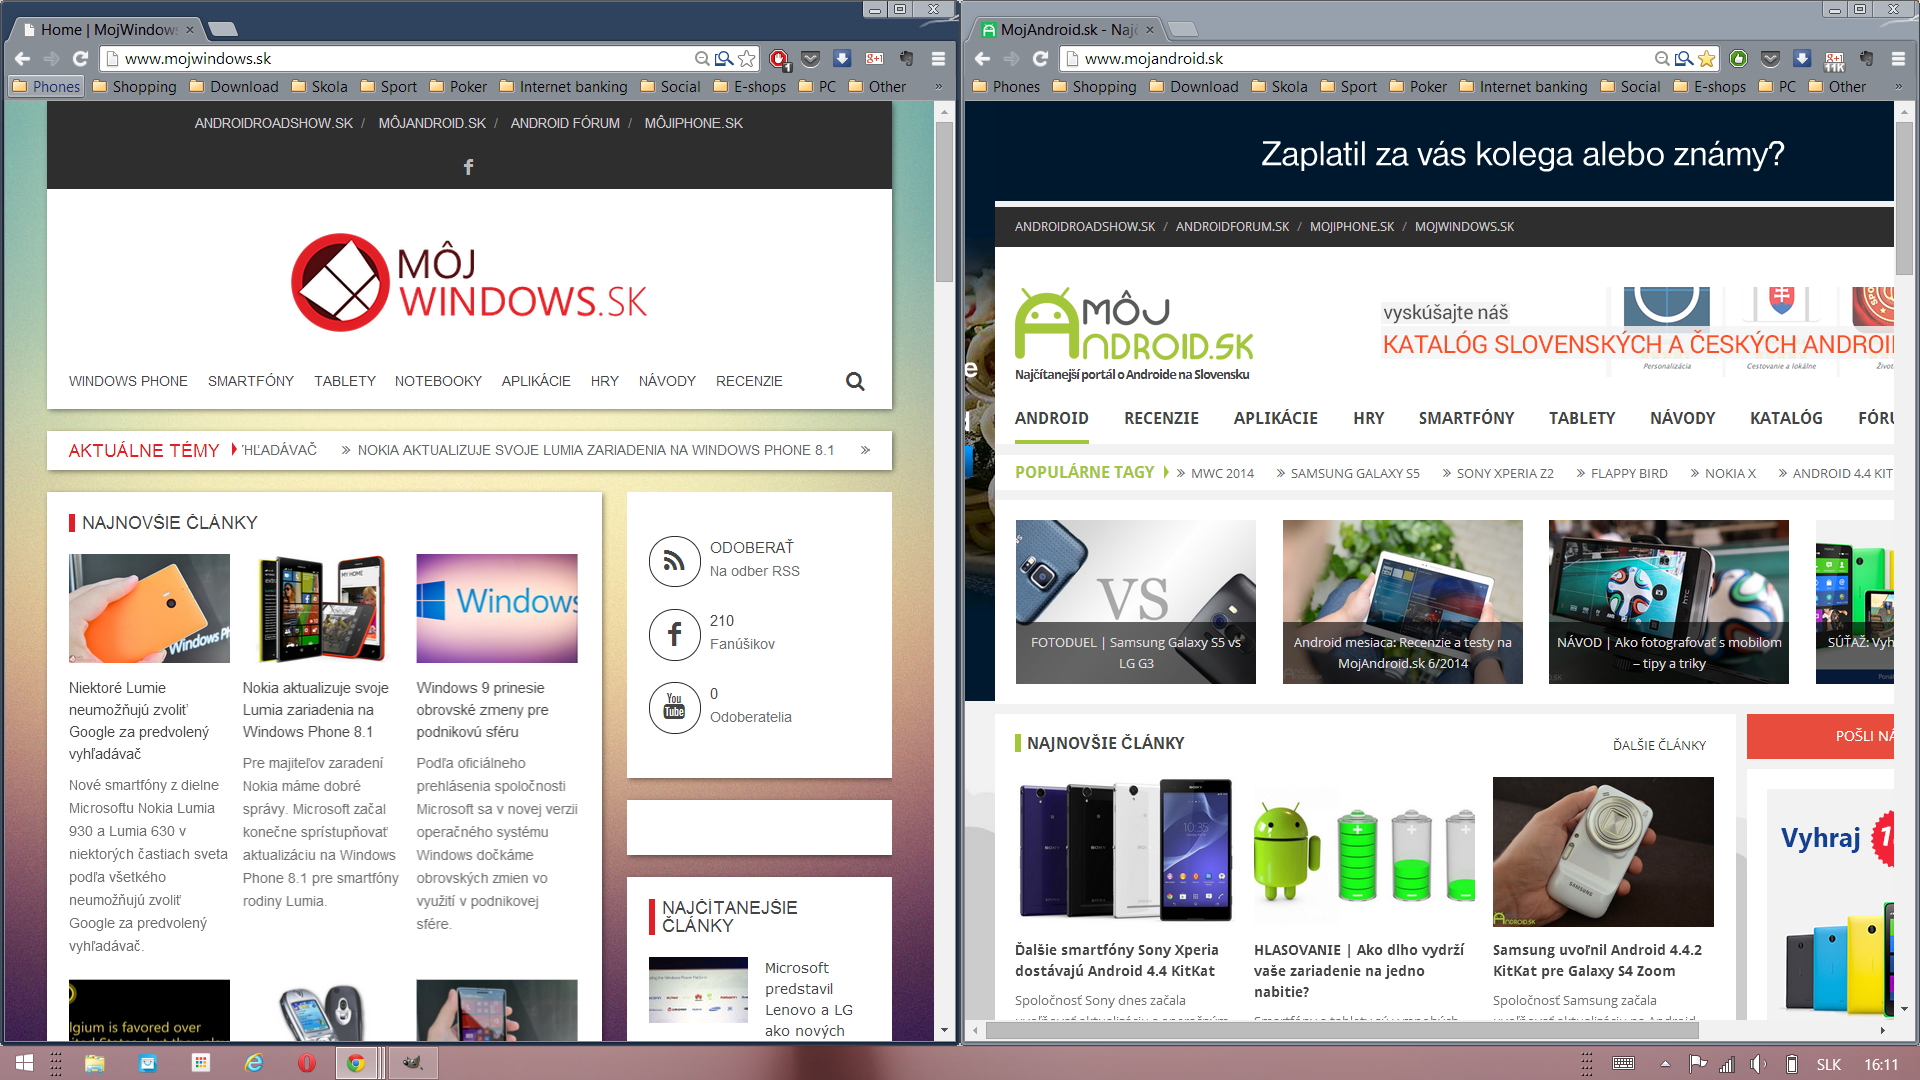Open KATALÓG menu on MojAndroid site
This screenshot has height=1080, width=1920.
tap(1786, 418)
